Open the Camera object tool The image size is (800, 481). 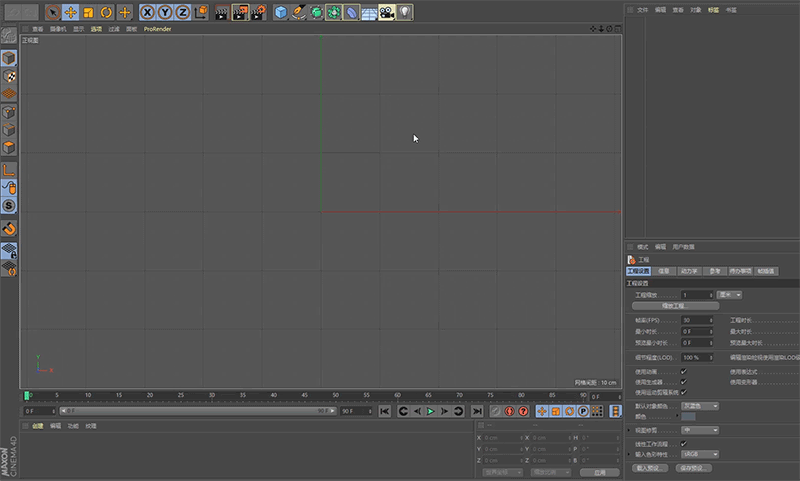386,12
